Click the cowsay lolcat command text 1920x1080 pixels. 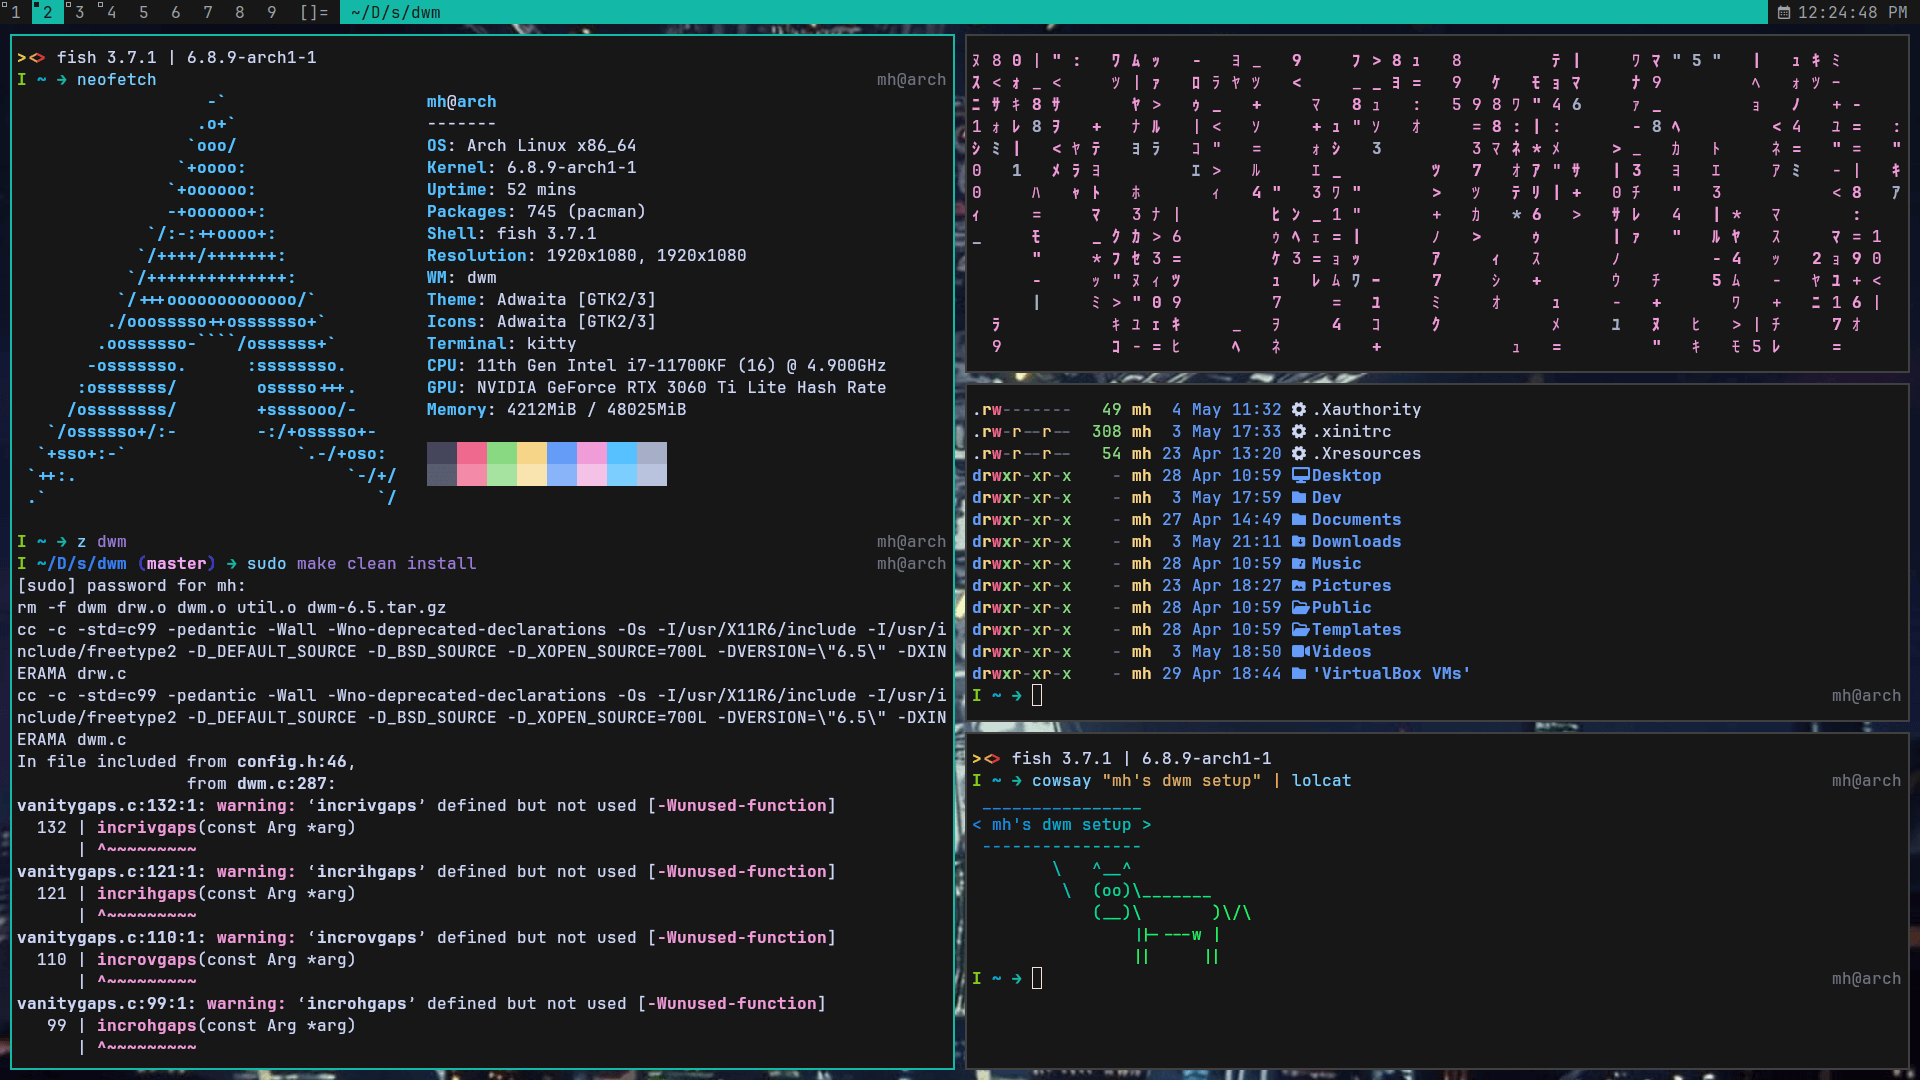coord(1191,780)
